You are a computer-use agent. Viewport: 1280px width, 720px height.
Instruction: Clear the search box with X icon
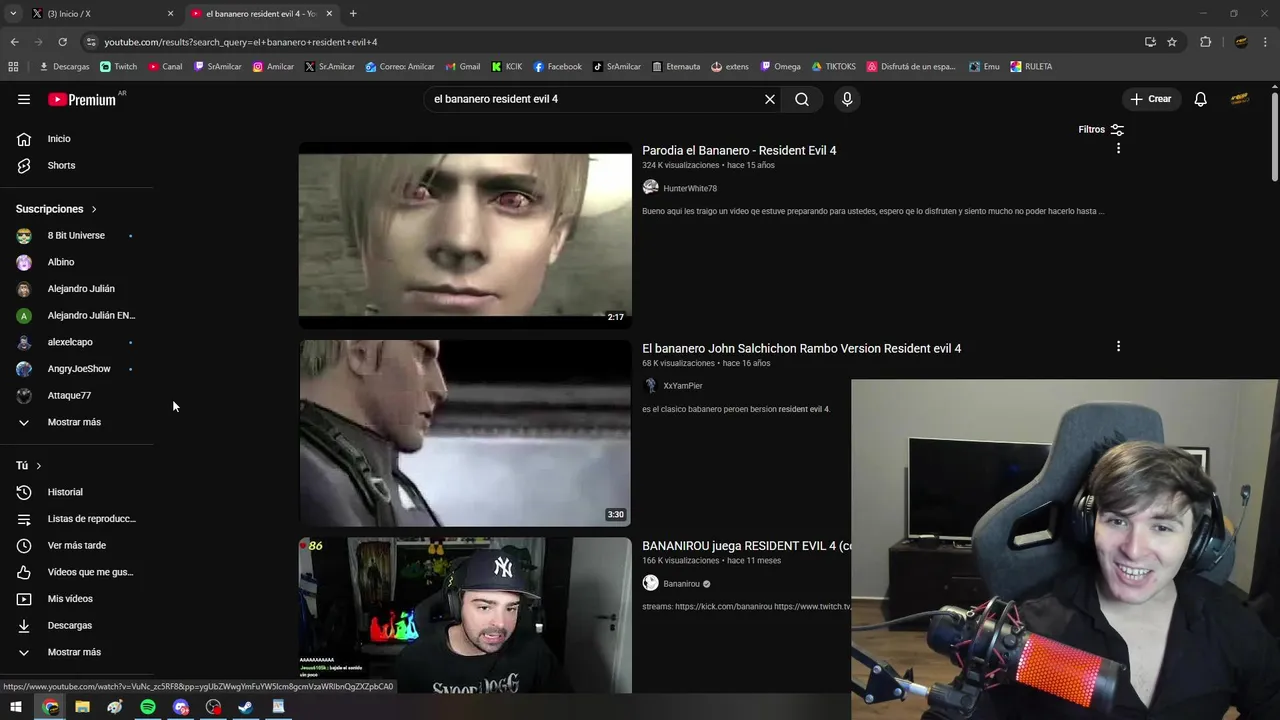770,99
